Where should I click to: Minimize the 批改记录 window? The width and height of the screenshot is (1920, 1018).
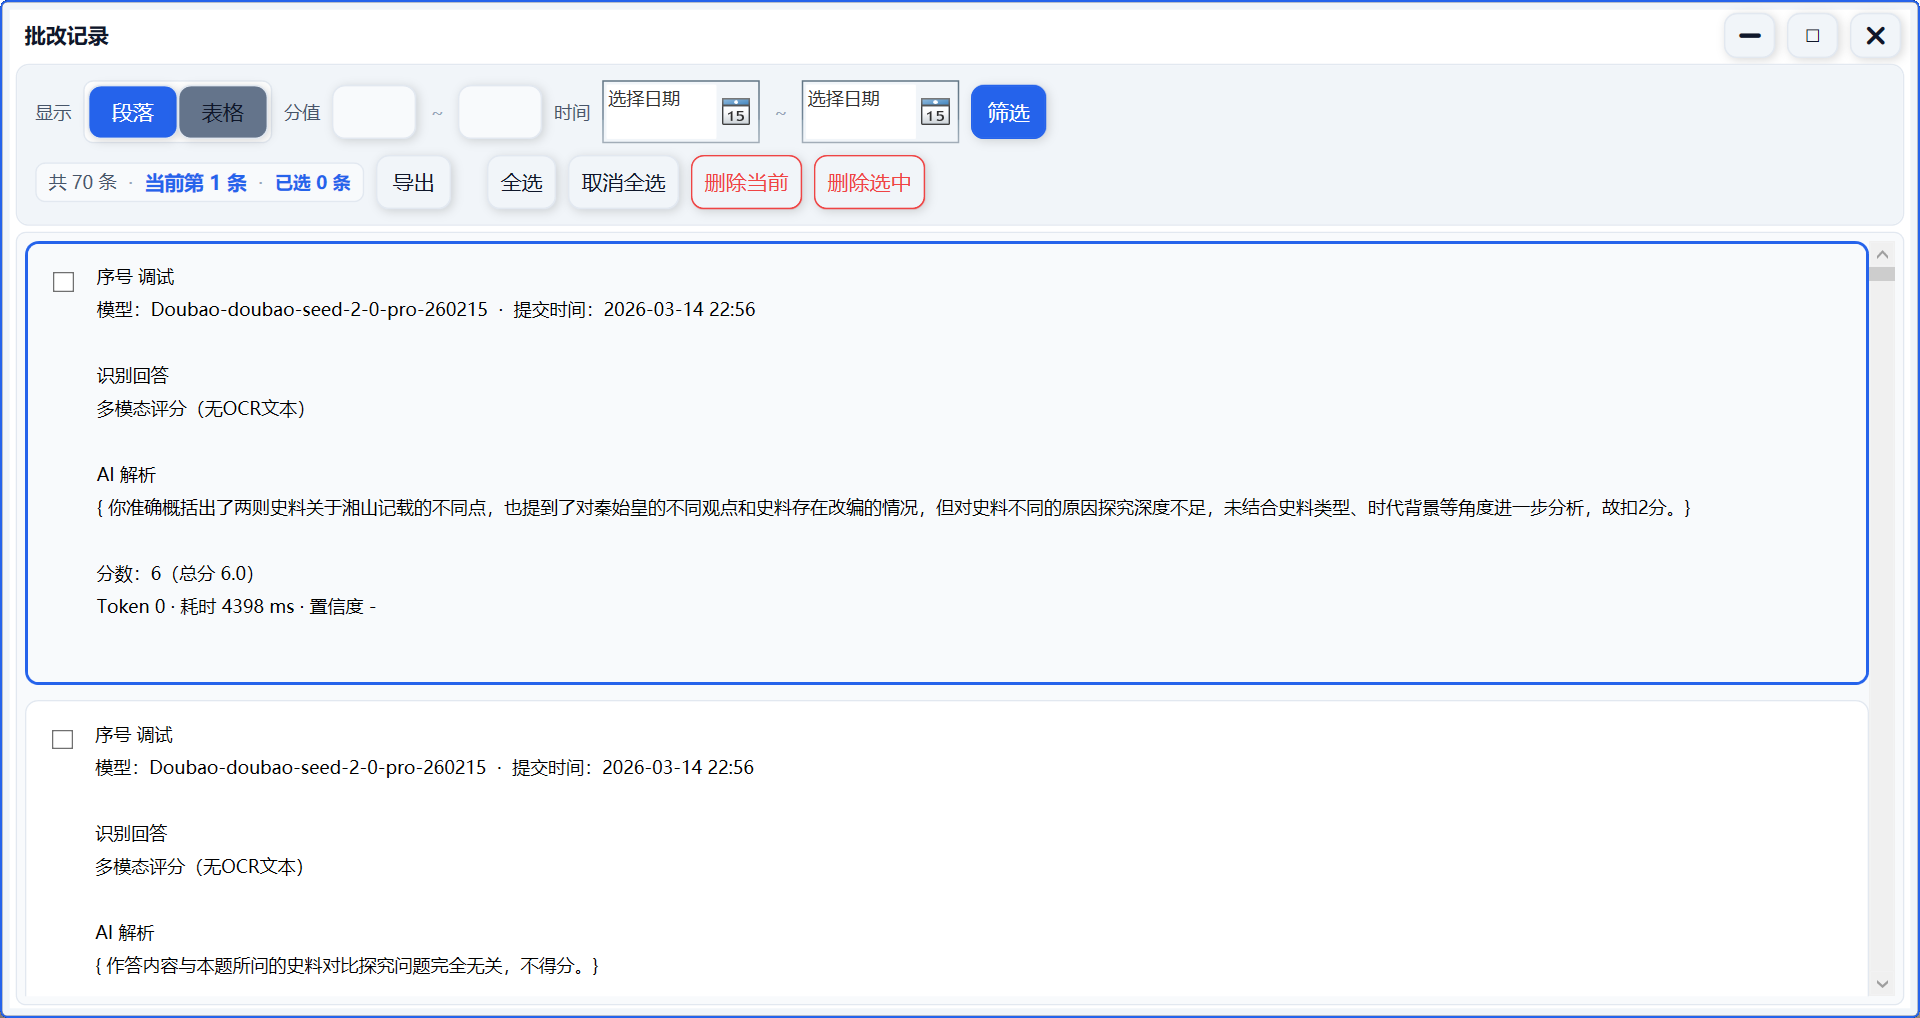coord(1749,36)
